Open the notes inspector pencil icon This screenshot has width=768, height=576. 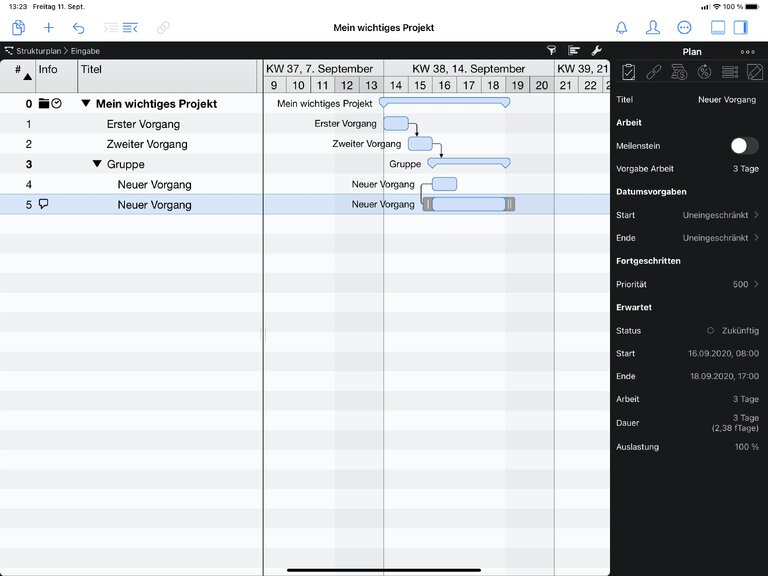(x=755, y=72)
